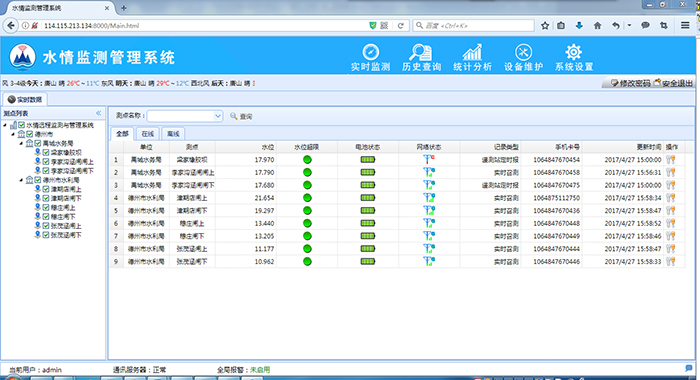The image size is (700, 380).
Task: Click the battery status icon in row 2
Action: pyautogui.click(x=368, y=172)
